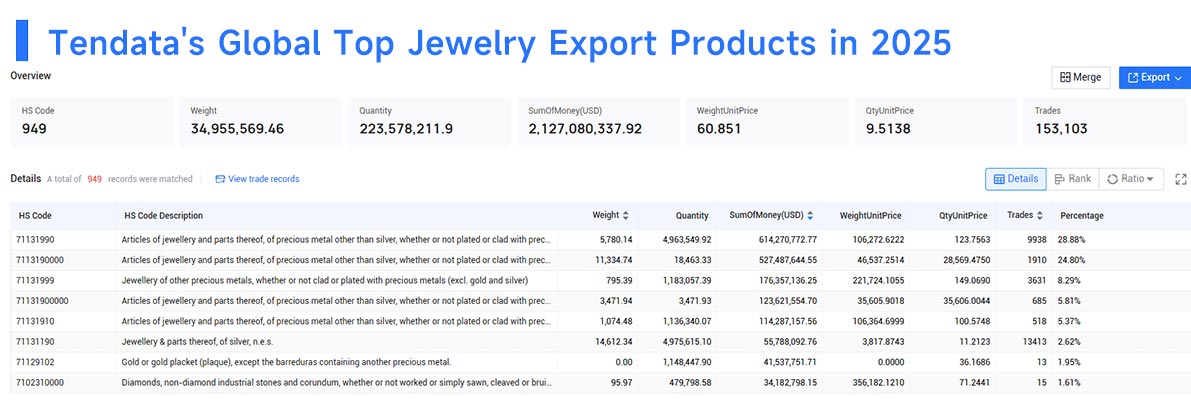Click the HS Code Description column header
The height and width of the screenshot is (408, 1191).
[163, 216]
